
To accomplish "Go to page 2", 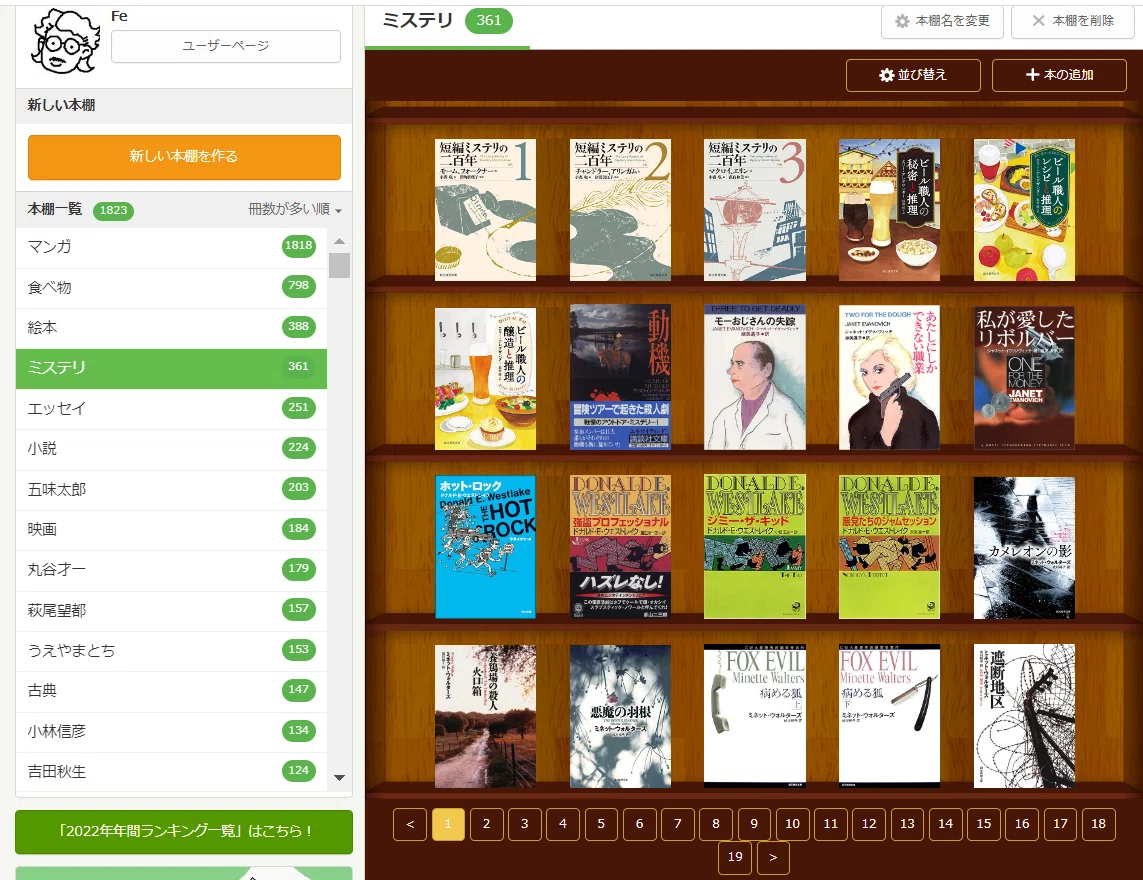I will coord(486,825).
